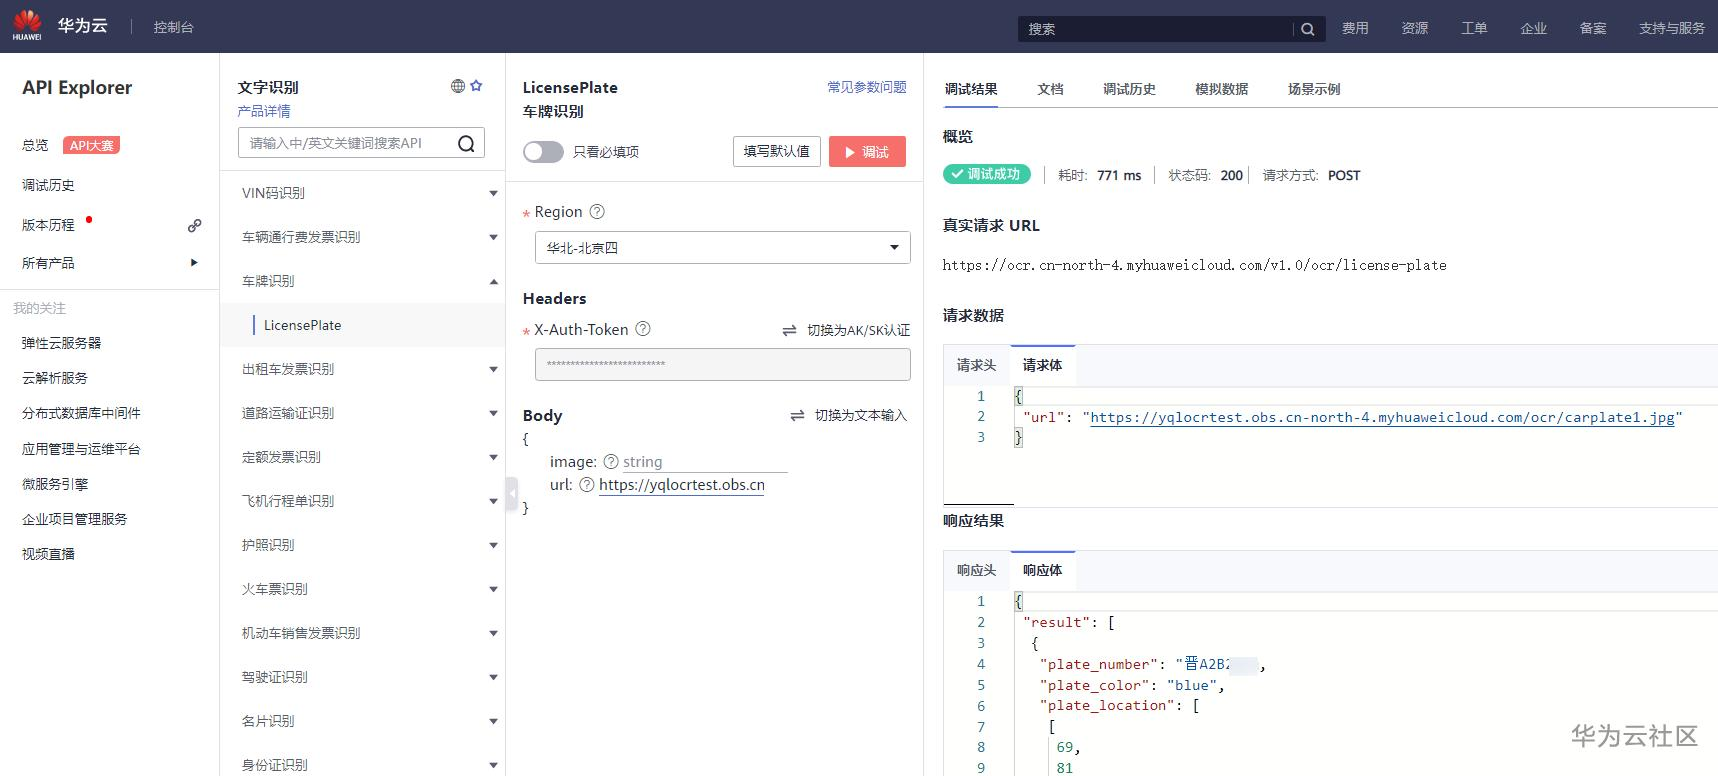Expand the 护照识别 category
The height and width of the screenshot is (776, 1718).
[493, 545]
